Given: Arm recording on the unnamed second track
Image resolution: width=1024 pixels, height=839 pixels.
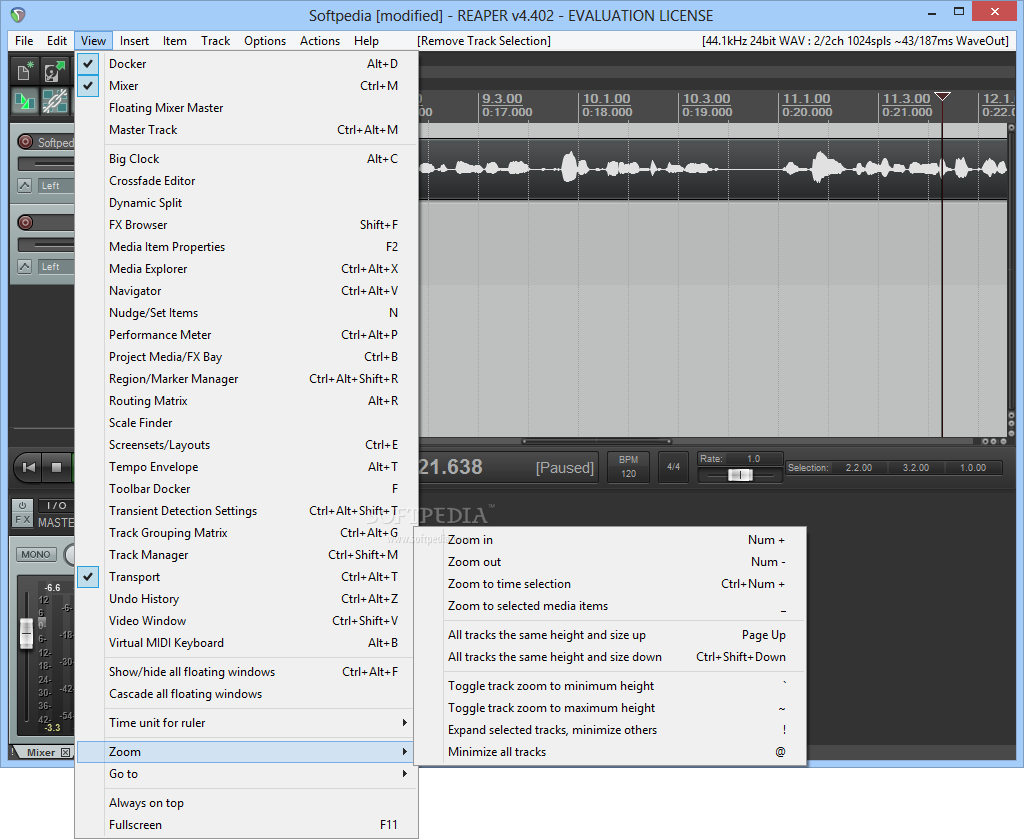Looking at the screenshot, I should [x=25, y=223].
